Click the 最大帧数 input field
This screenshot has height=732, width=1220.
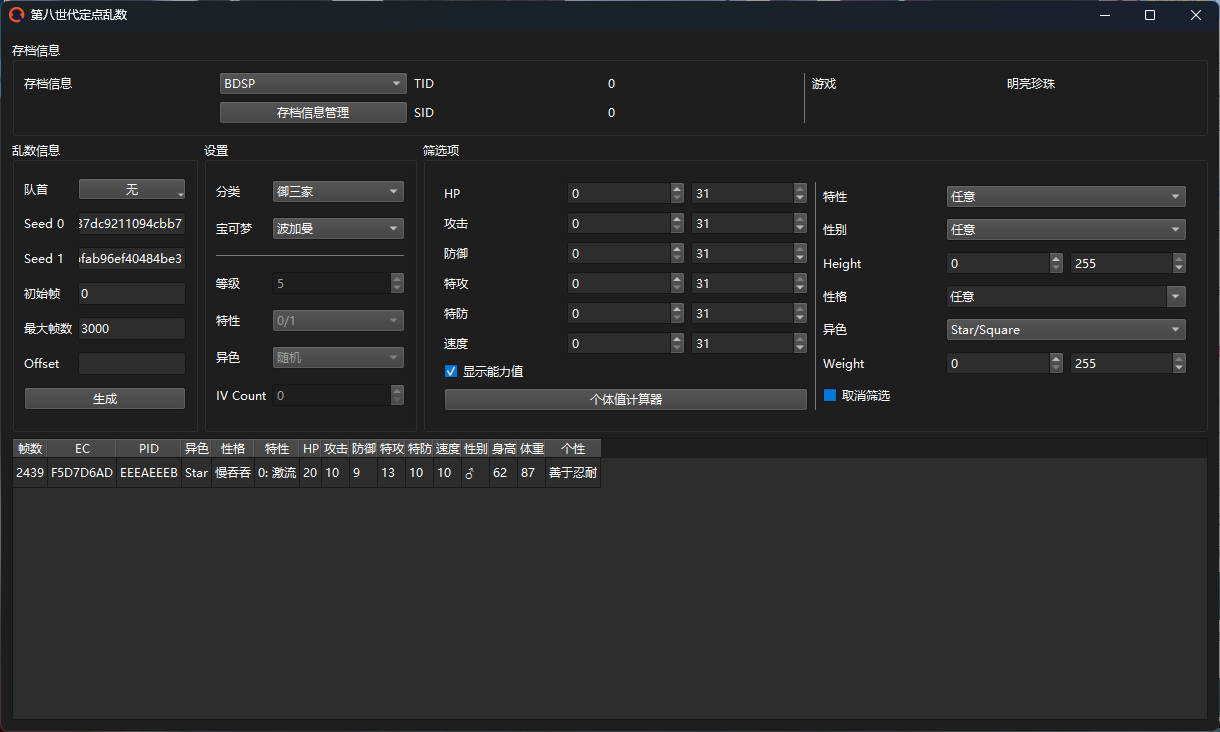click(x=131, y=329)
